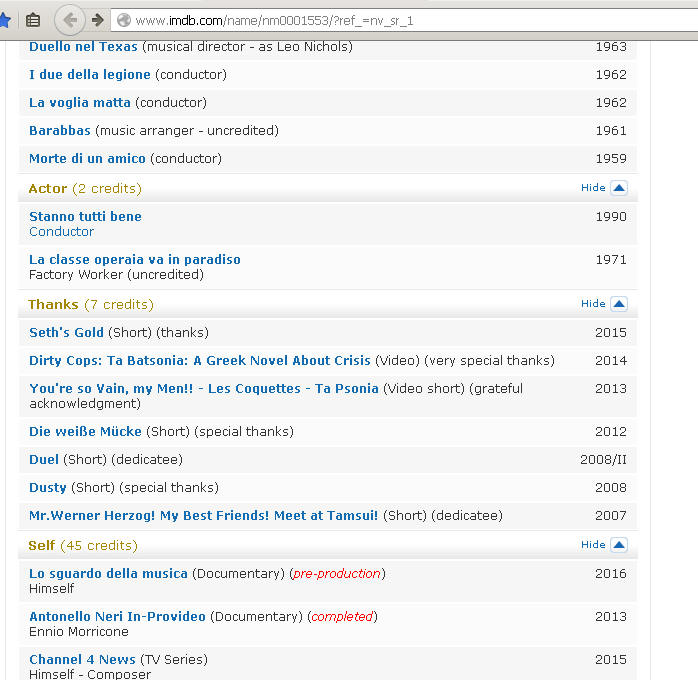The height and width of the screenshot is (680, 698).
Task: Click Hide link for Thanks credits
Action: click(x=593, y=304)
